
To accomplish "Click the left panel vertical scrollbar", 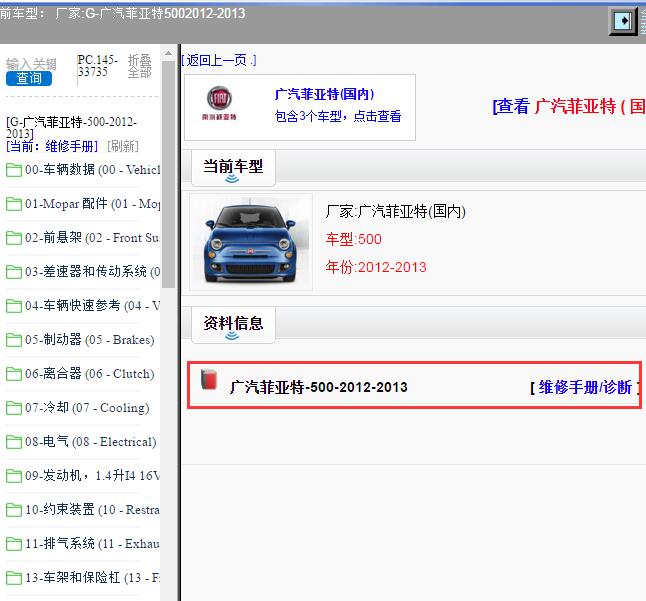I will (x=169, y=175).
